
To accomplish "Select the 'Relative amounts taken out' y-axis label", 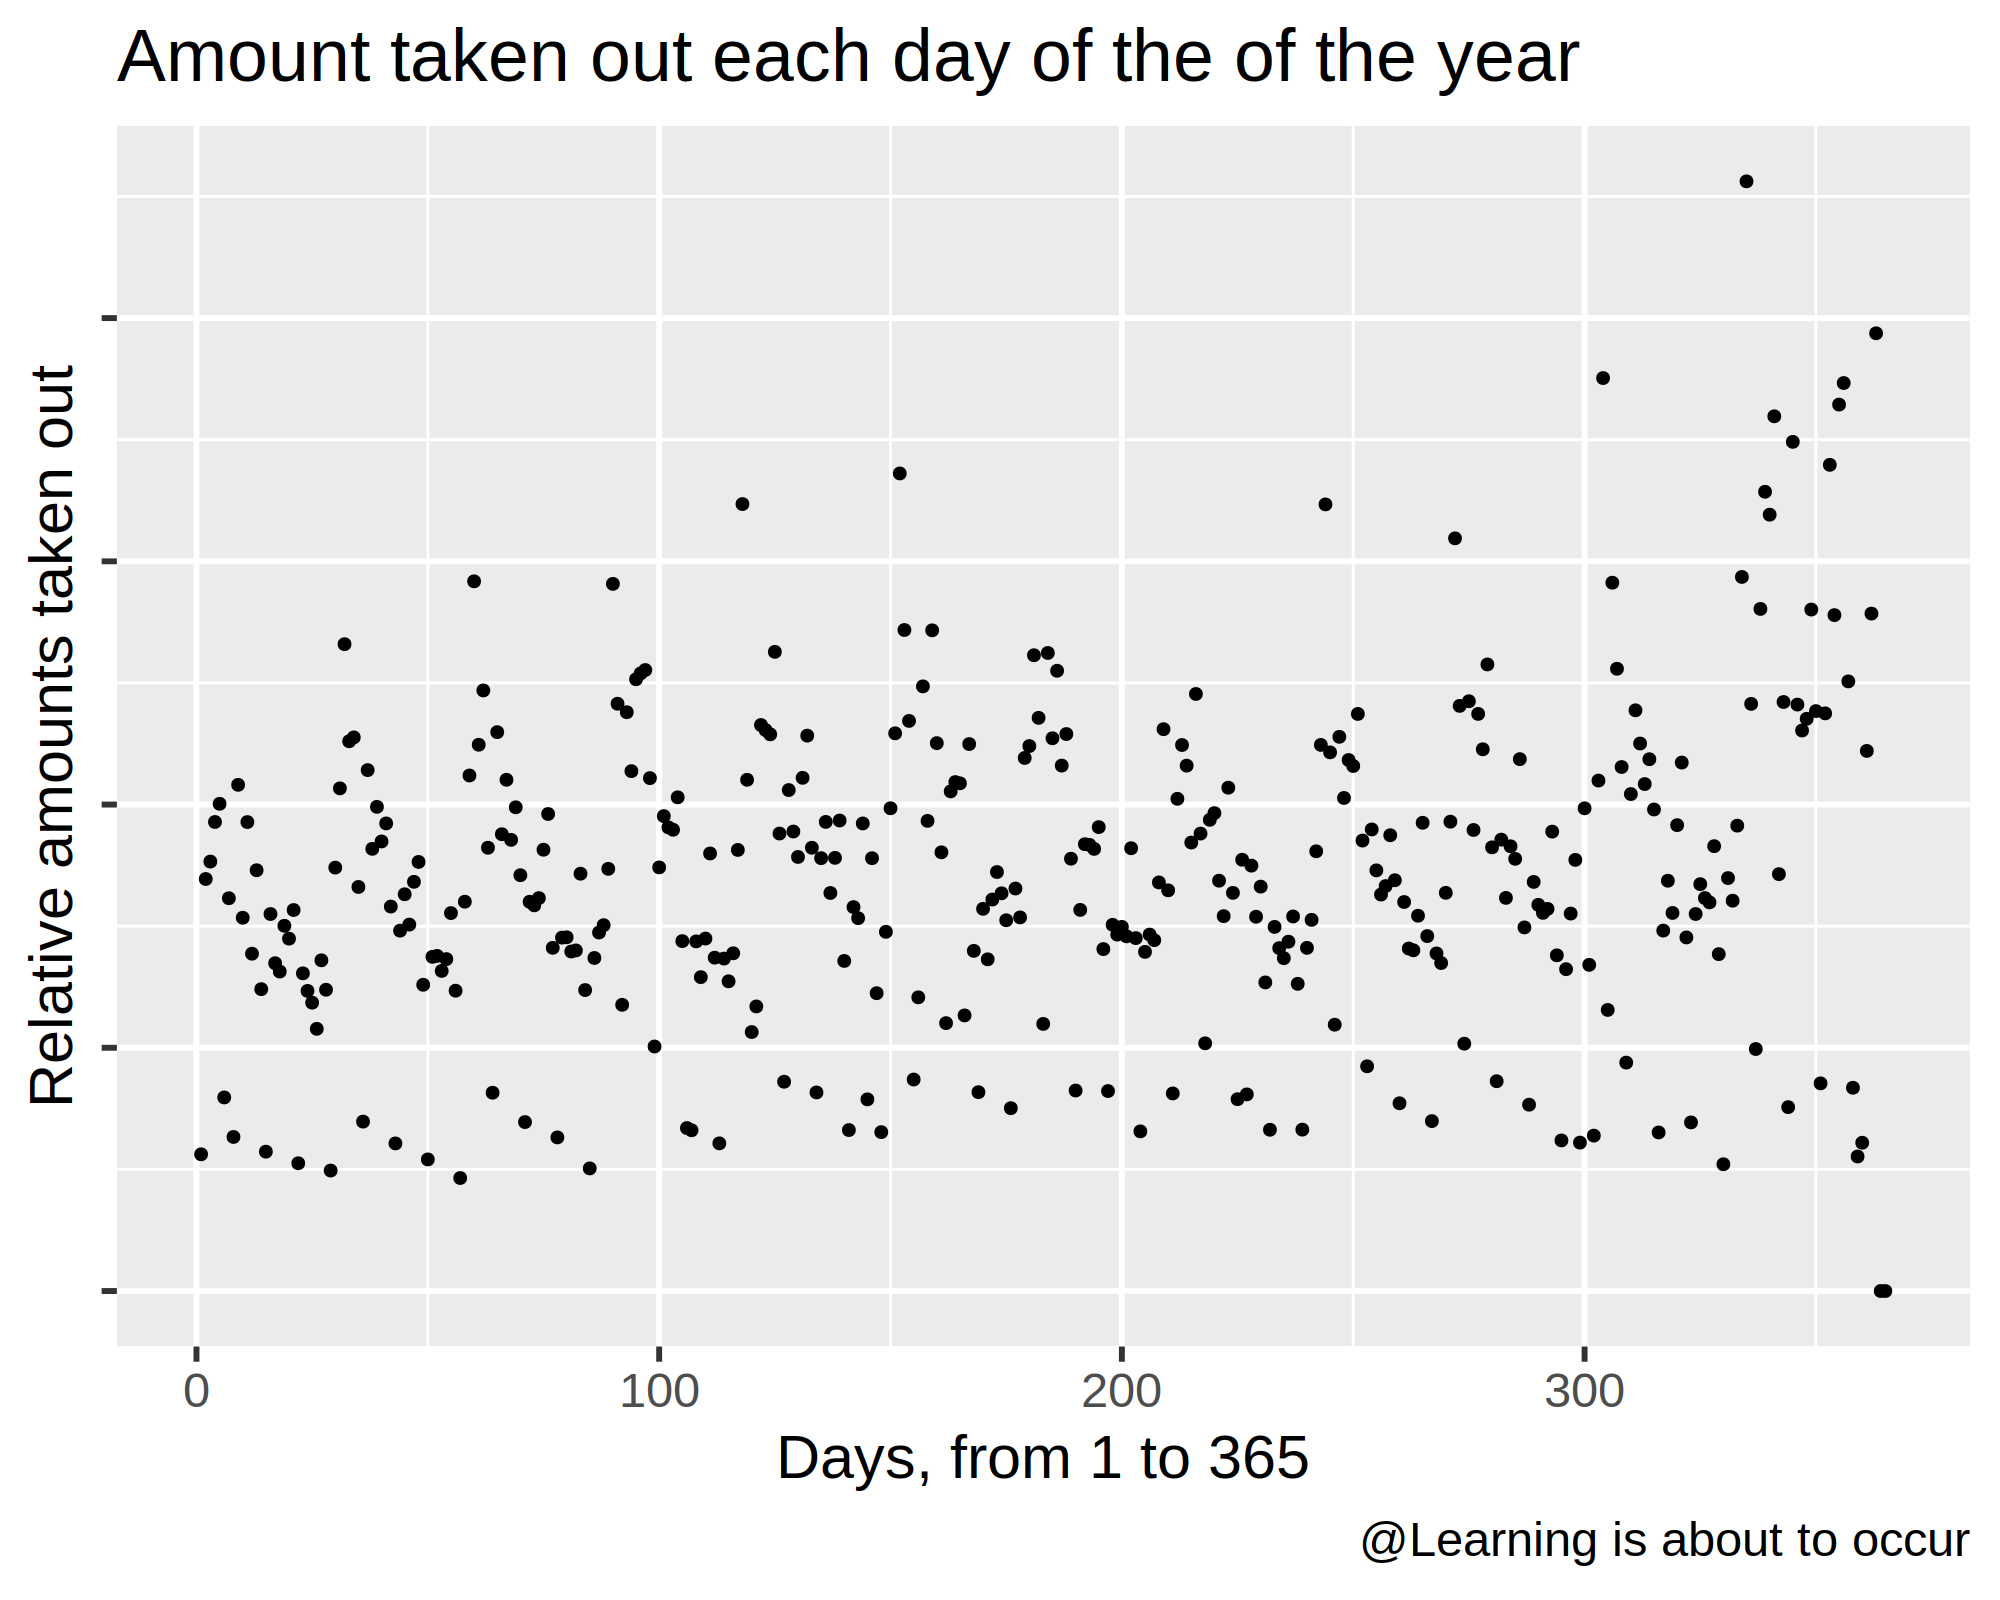I will pyautogui.click(x=52, y=735).
